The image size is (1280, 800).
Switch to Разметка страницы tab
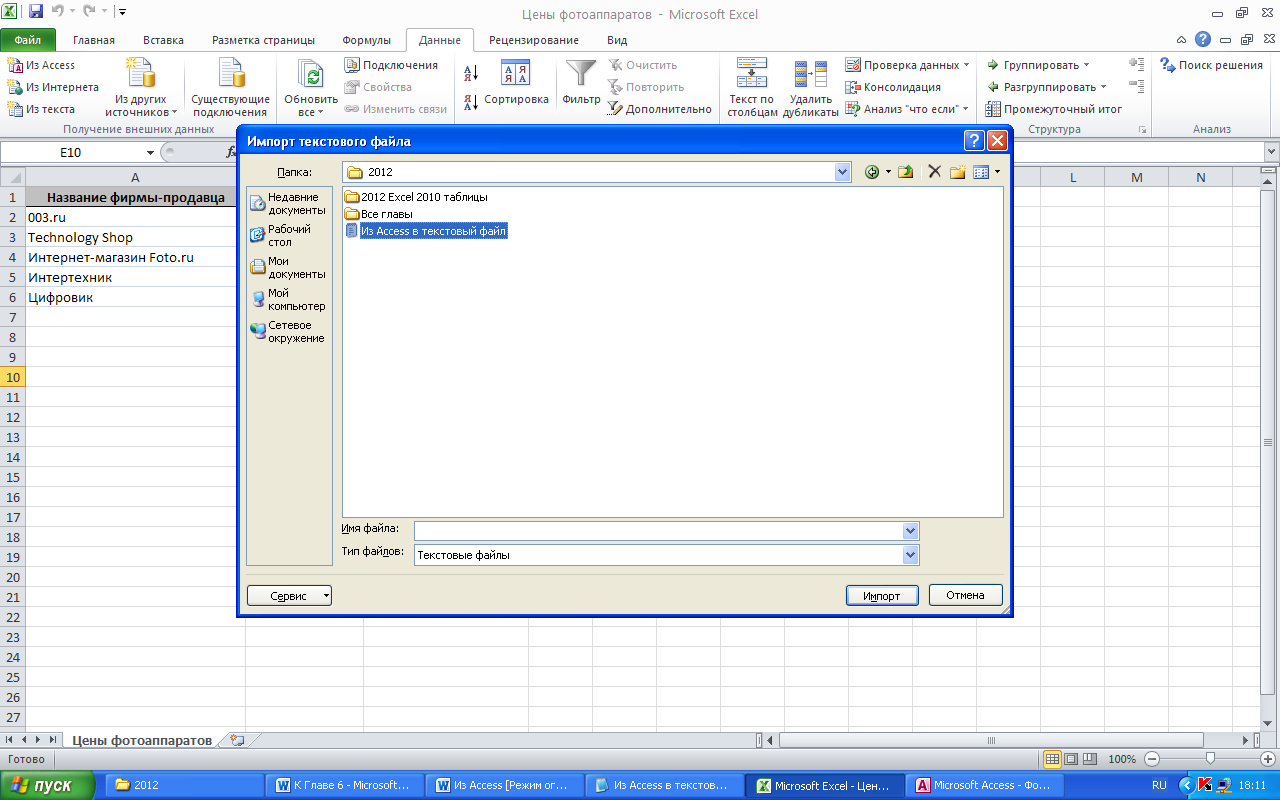click(263, 40)
